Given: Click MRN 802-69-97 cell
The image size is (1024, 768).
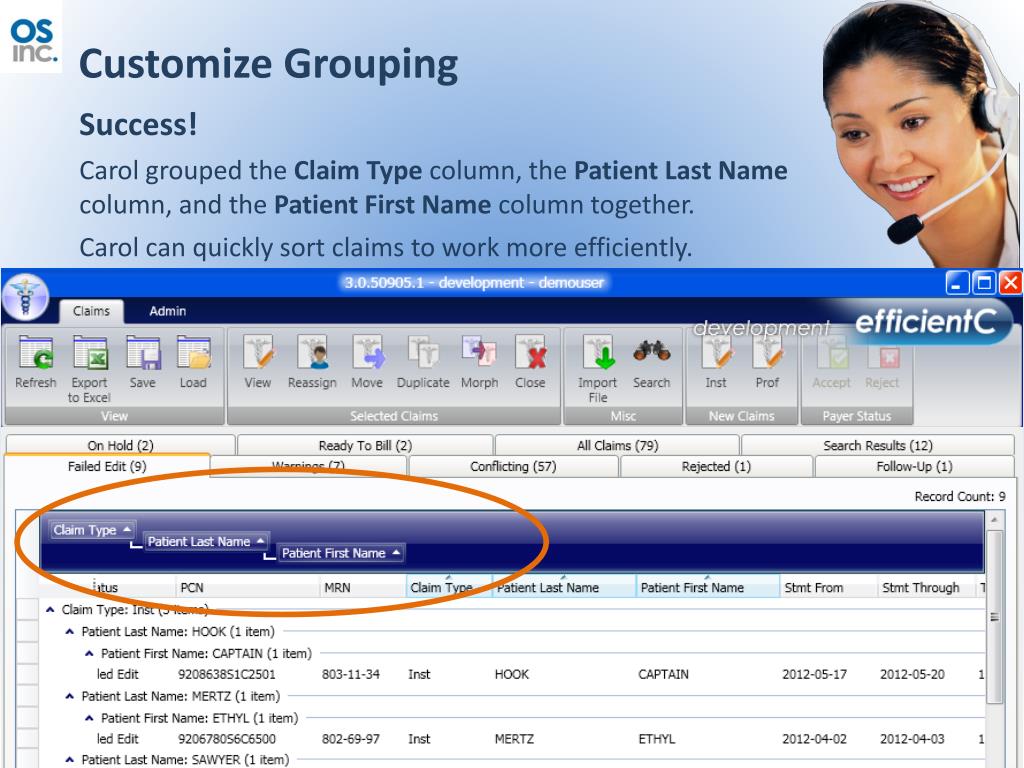Looking at the screenshot, I should coord(351,739).
